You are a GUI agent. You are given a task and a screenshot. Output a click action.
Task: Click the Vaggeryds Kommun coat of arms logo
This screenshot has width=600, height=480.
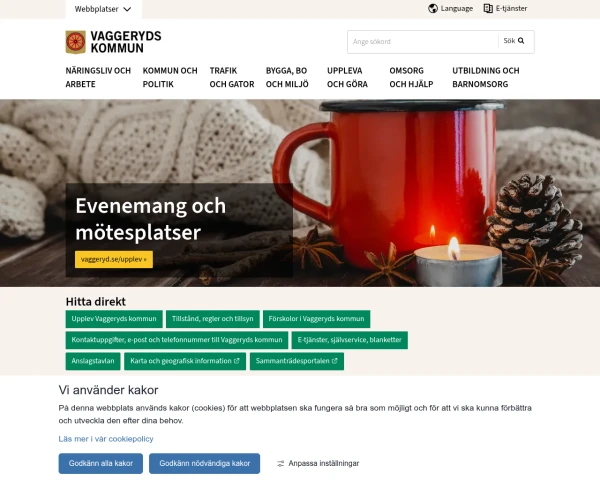[x=75, y=42]
